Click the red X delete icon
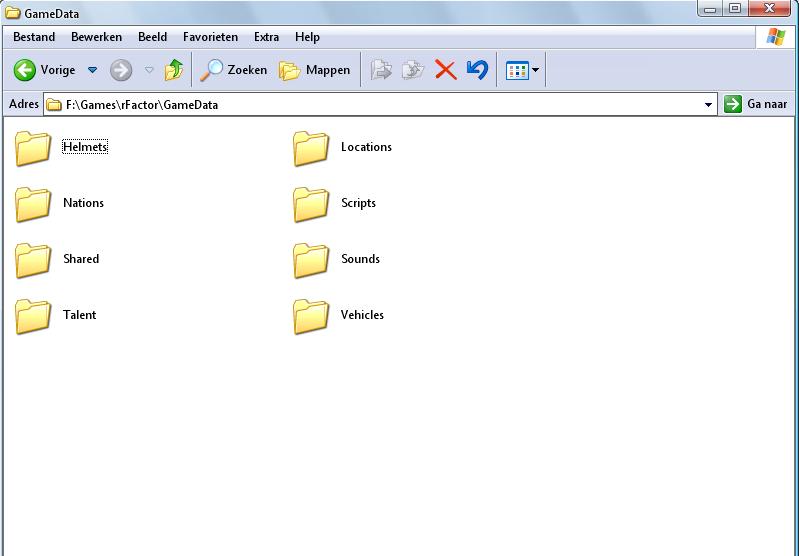The height and width of the screenshot is (556, 799). (x=445, y=70)
